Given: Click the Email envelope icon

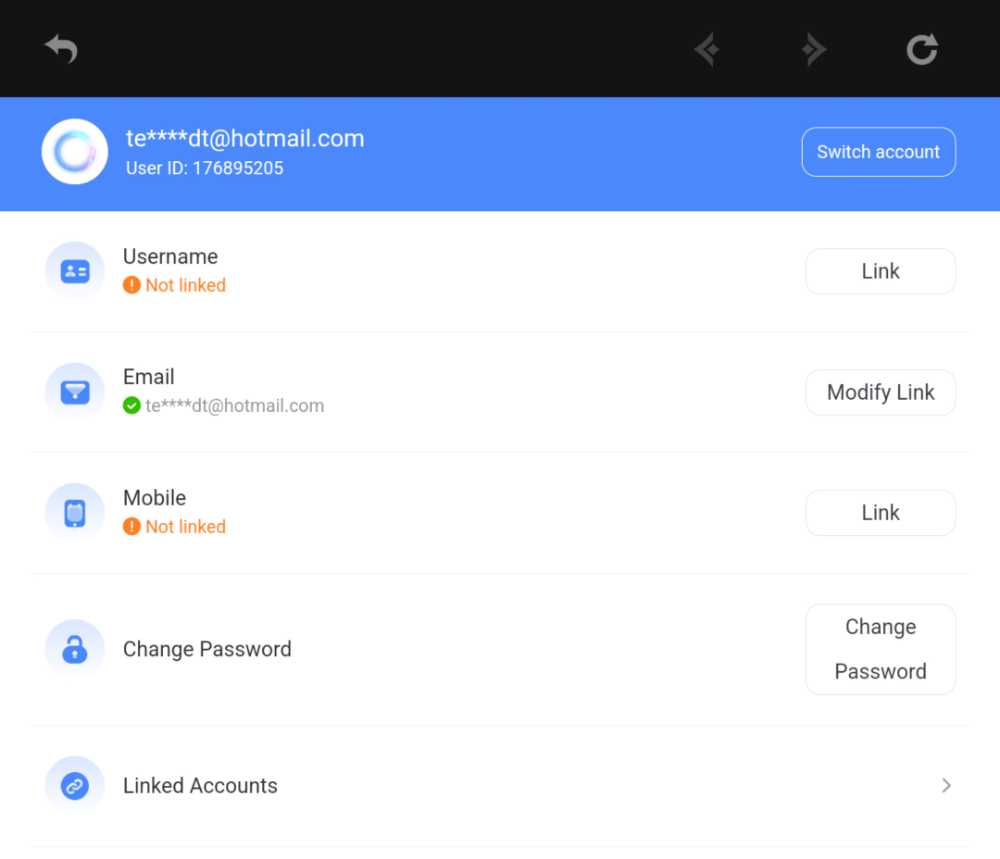Looking at the screenshot, I should [x=75, y=392].
